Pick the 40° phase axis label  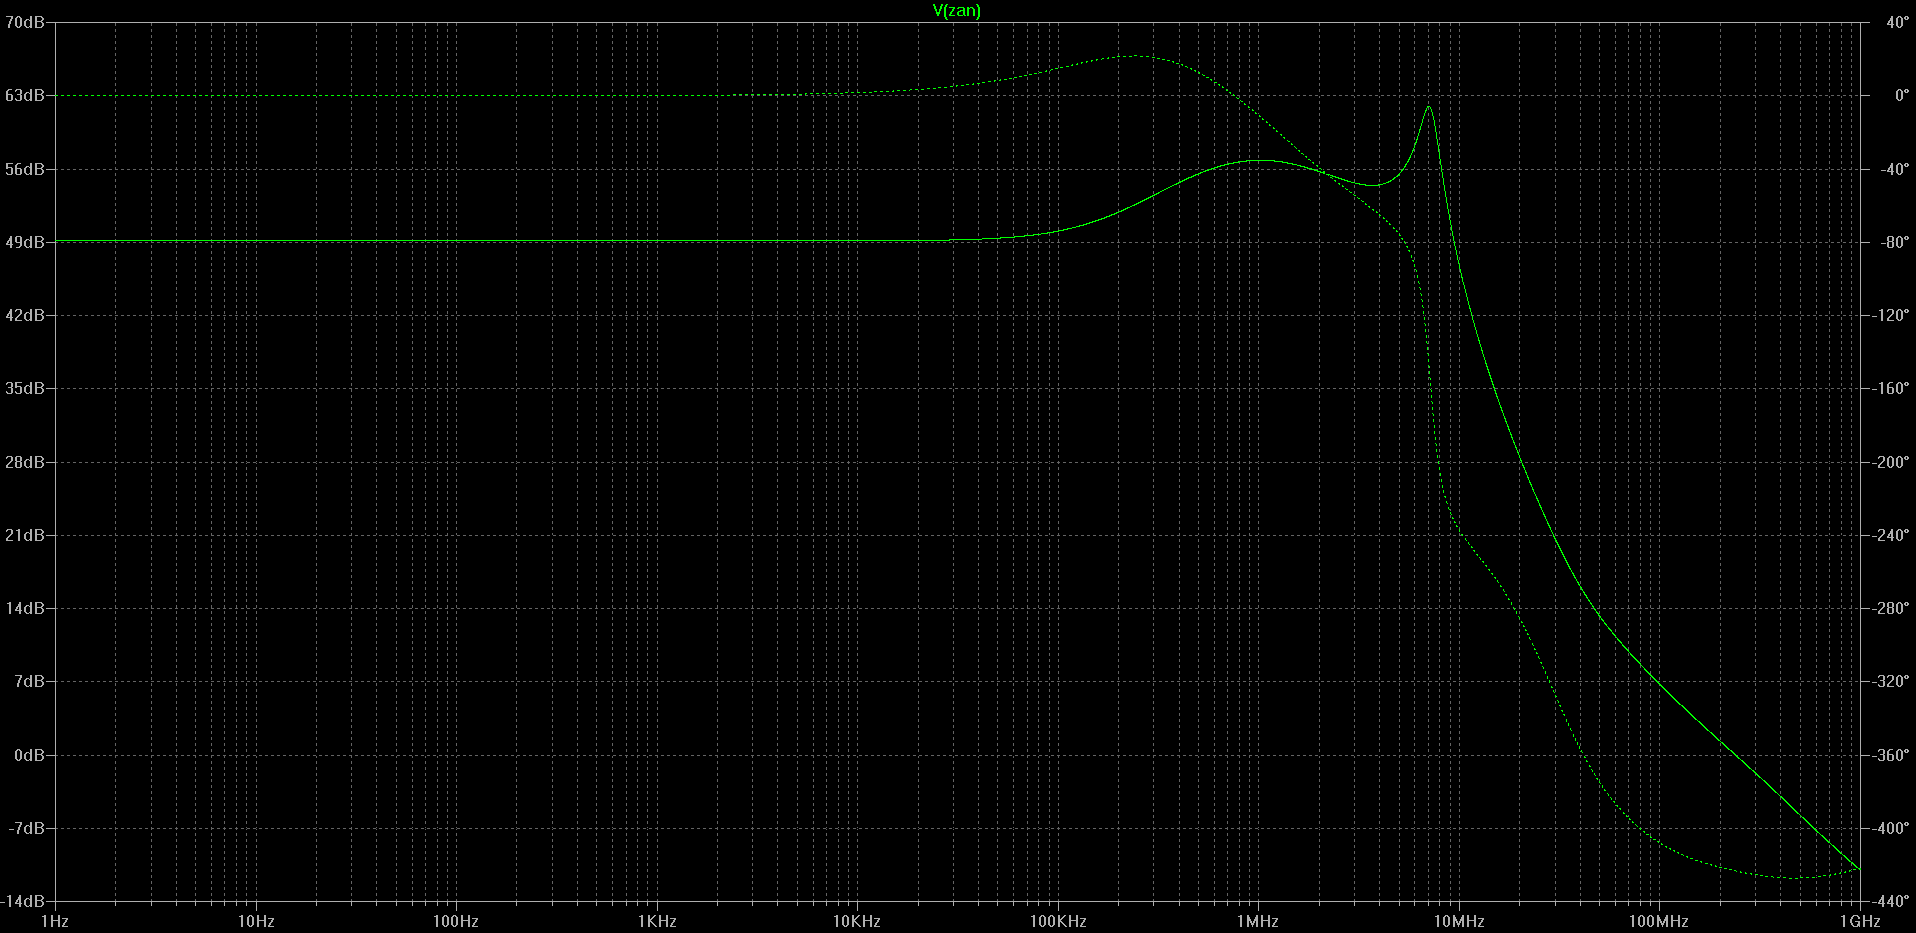coord(1897,22)
